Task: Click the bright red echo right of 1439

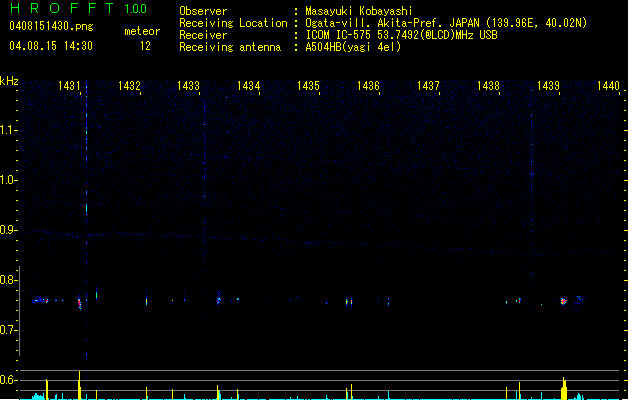Action: coord(564,301)
